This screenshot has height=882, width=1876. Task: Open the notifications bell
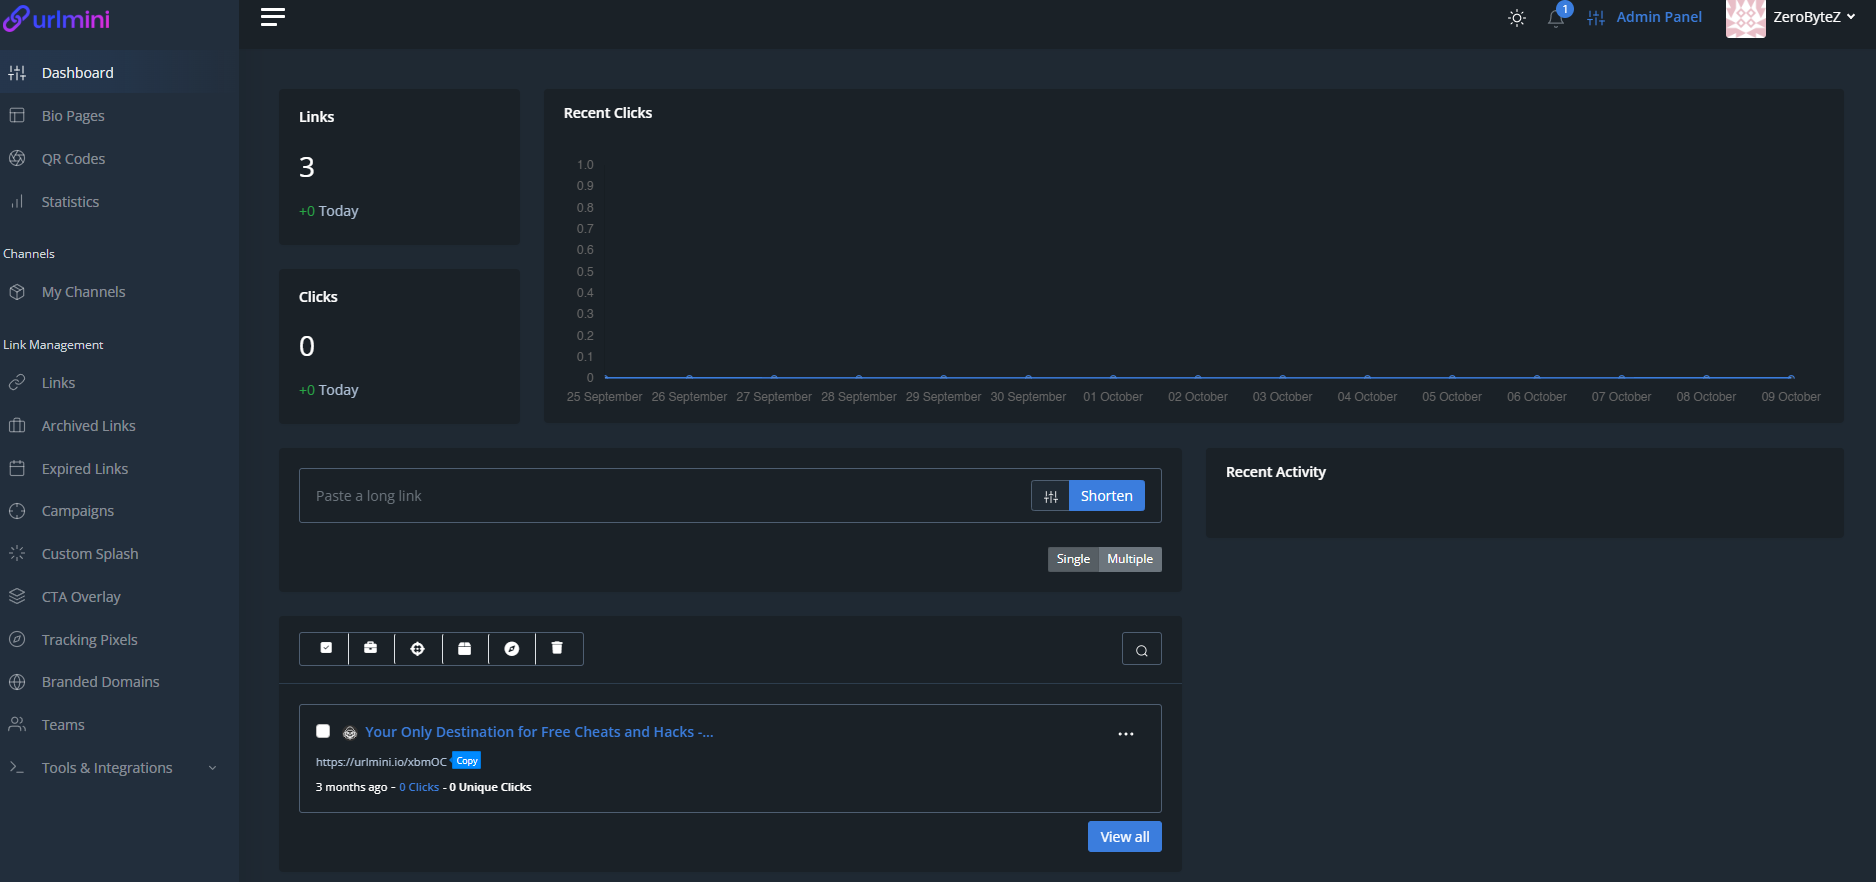point(1556,18)
